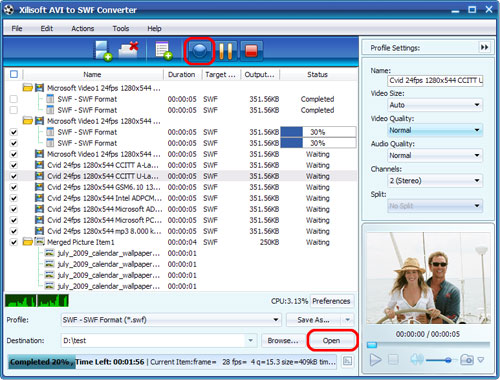Open the Save As arrow dropdown
Image resolution: width=500 pixels, height=380 pixels.
pos(347,320)
